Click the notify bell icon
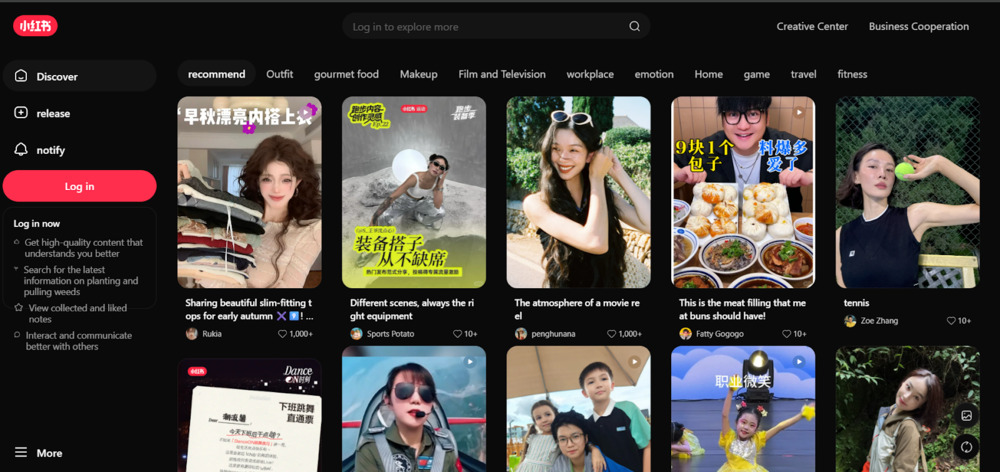This screenshot has height=472, width=1000. point(21,150)
